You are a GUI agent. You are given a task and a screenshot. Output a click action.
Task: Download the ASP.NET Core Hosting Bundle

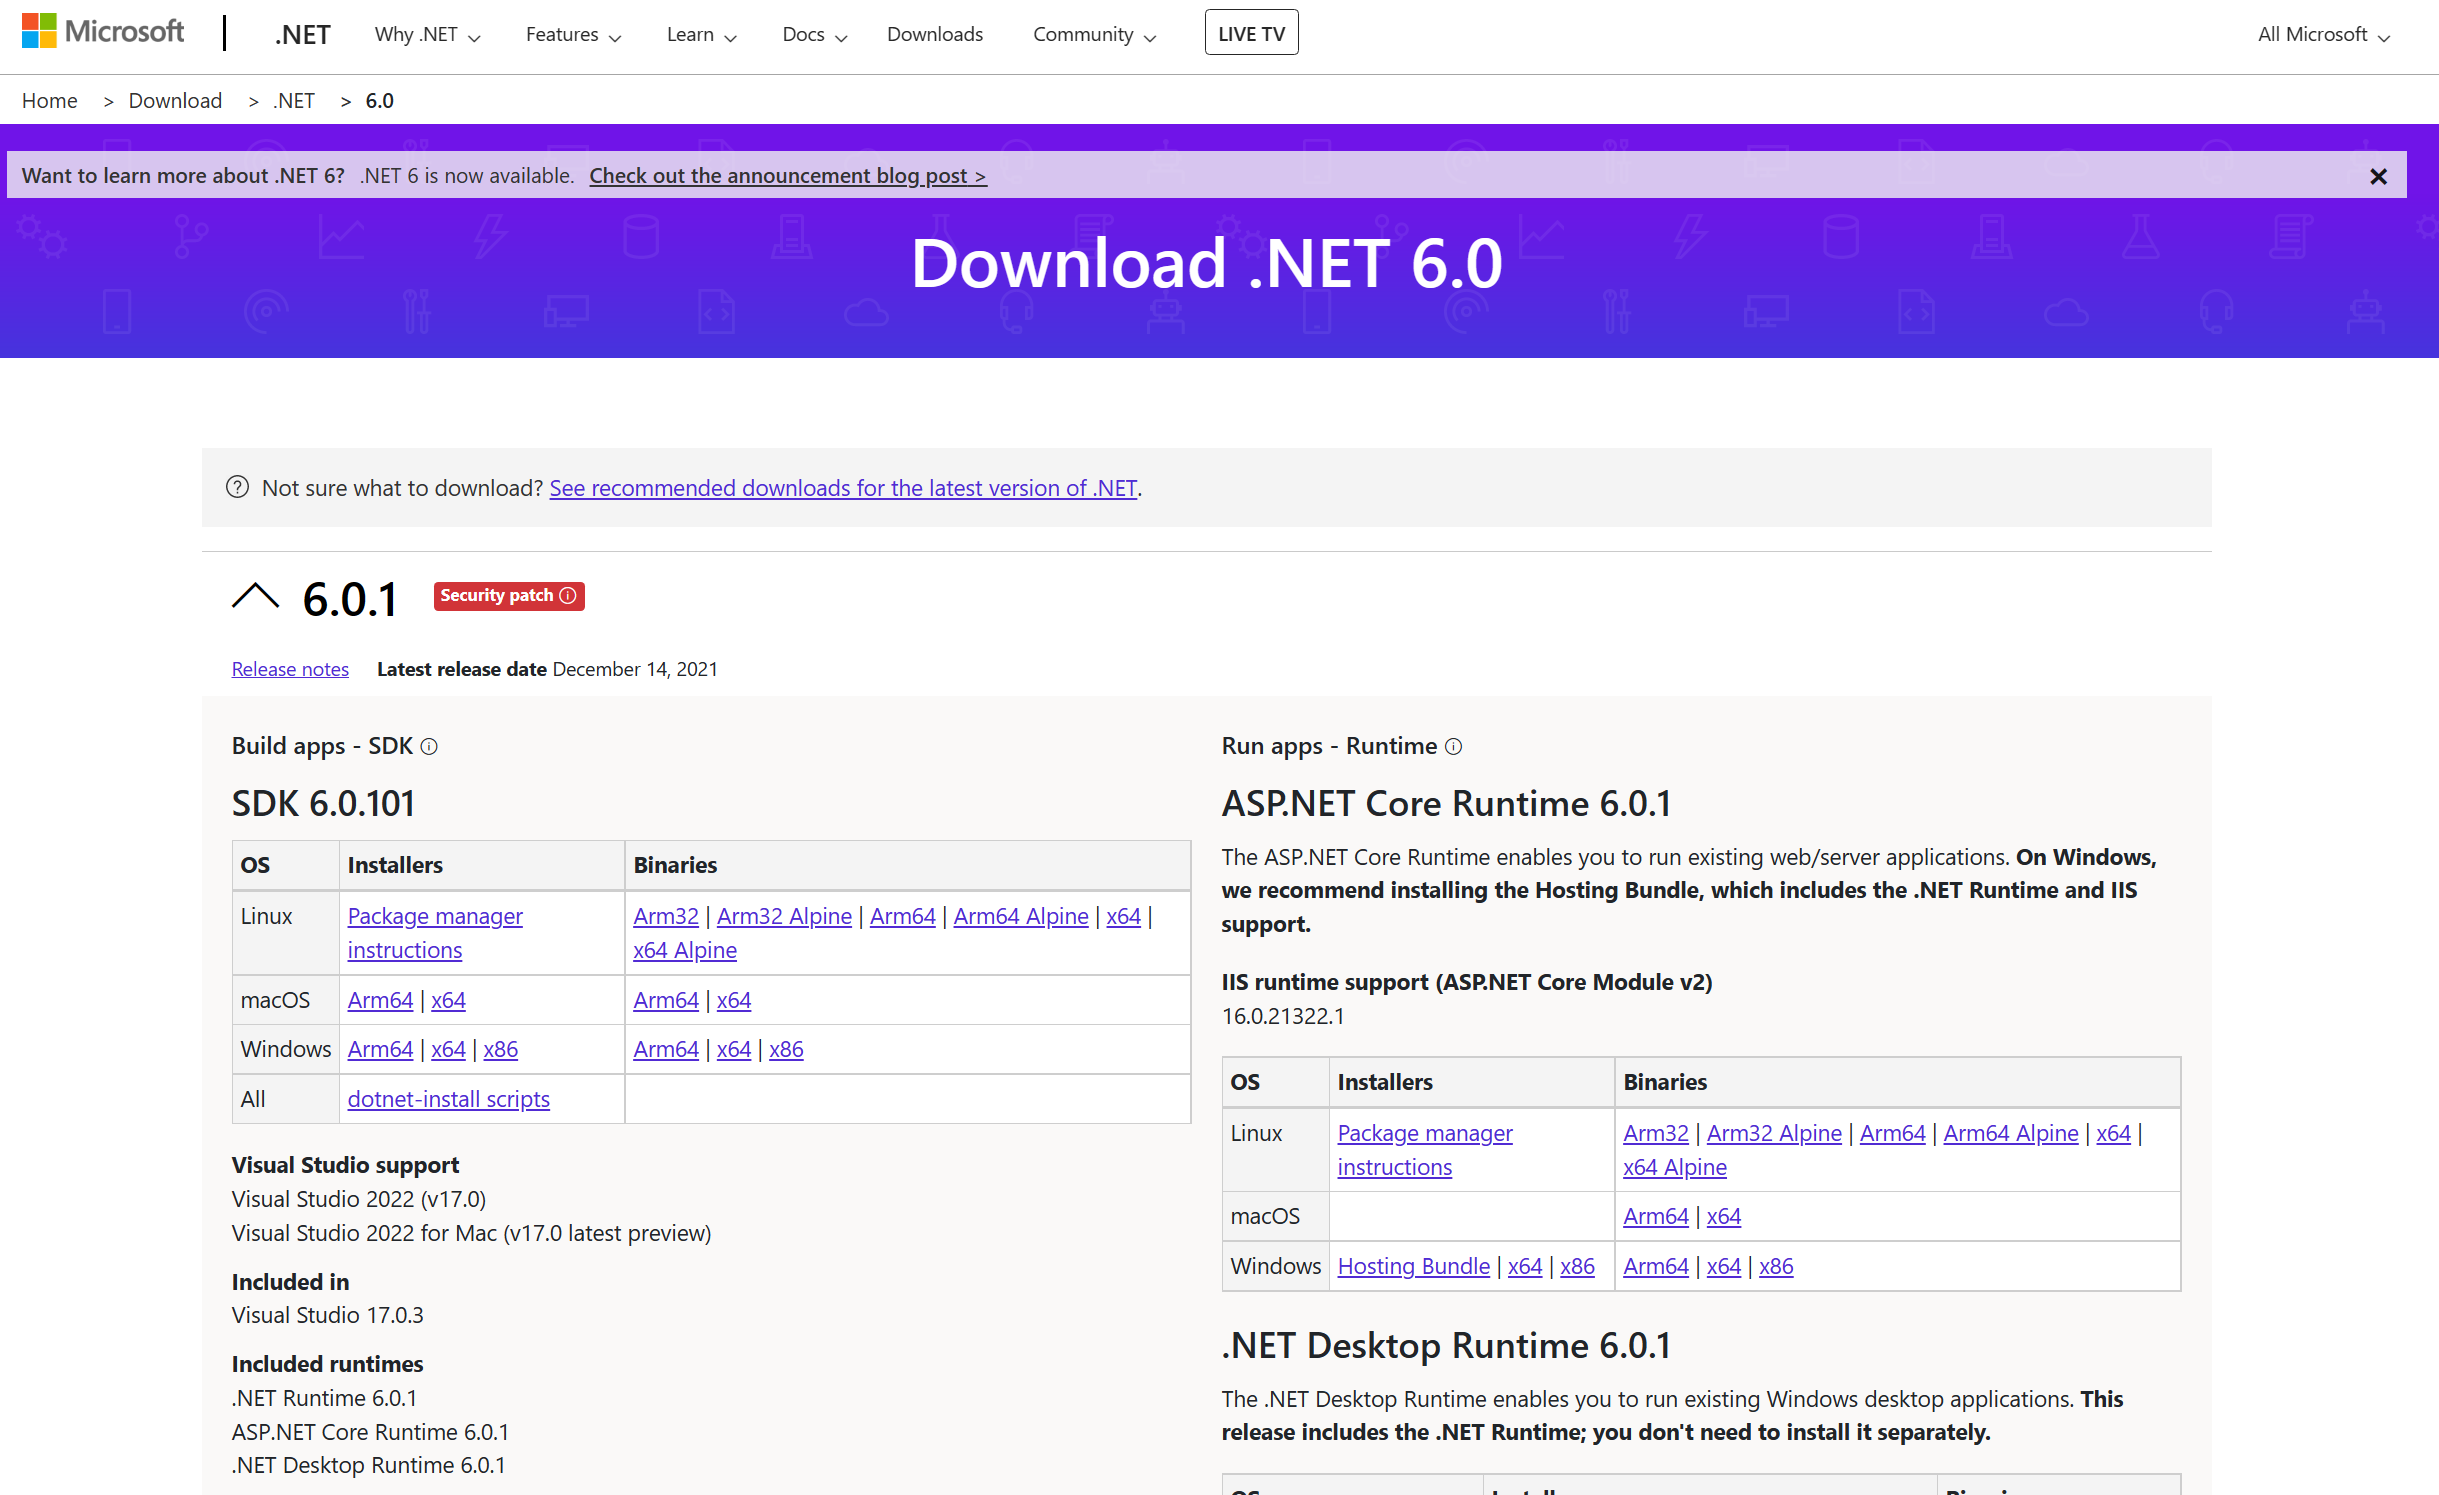pyautogui.click(x=1413, y=1266)
